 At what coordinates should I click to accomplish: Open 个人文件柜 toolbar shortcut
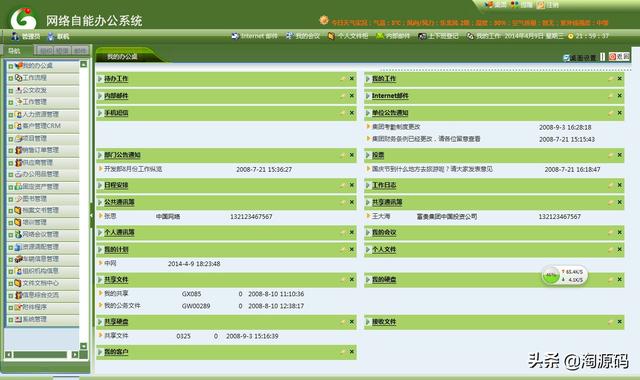pos(348,36)
